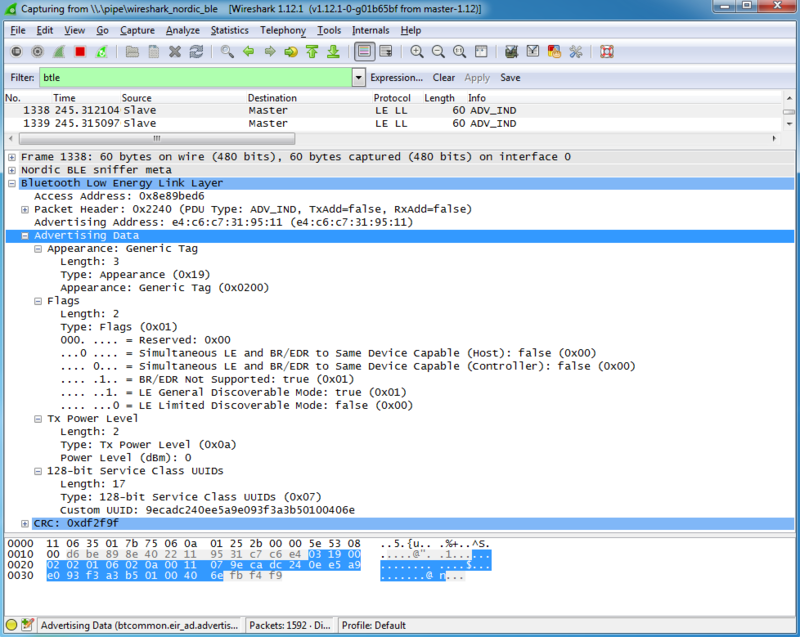Screen dimensions: 800x637
Task: Select the Custom UUID line
Action: pos(207,510)
